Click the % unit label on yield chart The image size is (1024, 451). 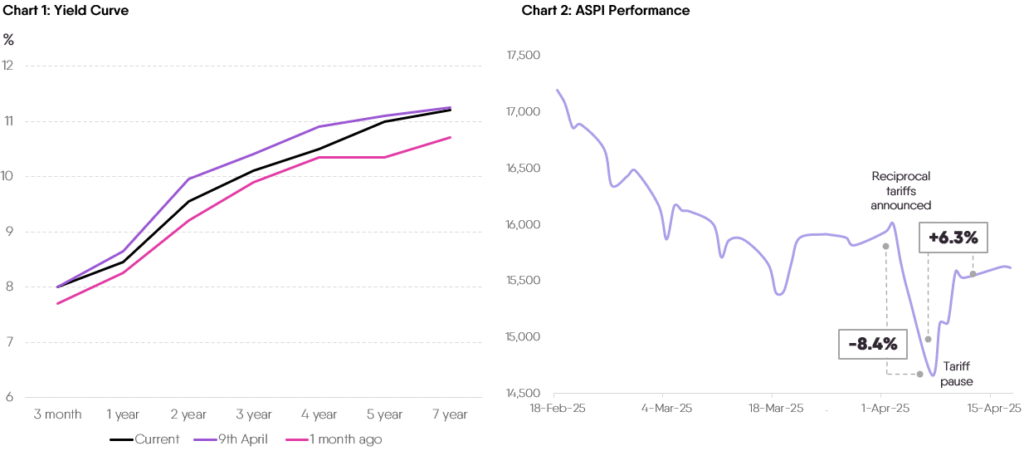pyautogui.click(x=8, y=40)
